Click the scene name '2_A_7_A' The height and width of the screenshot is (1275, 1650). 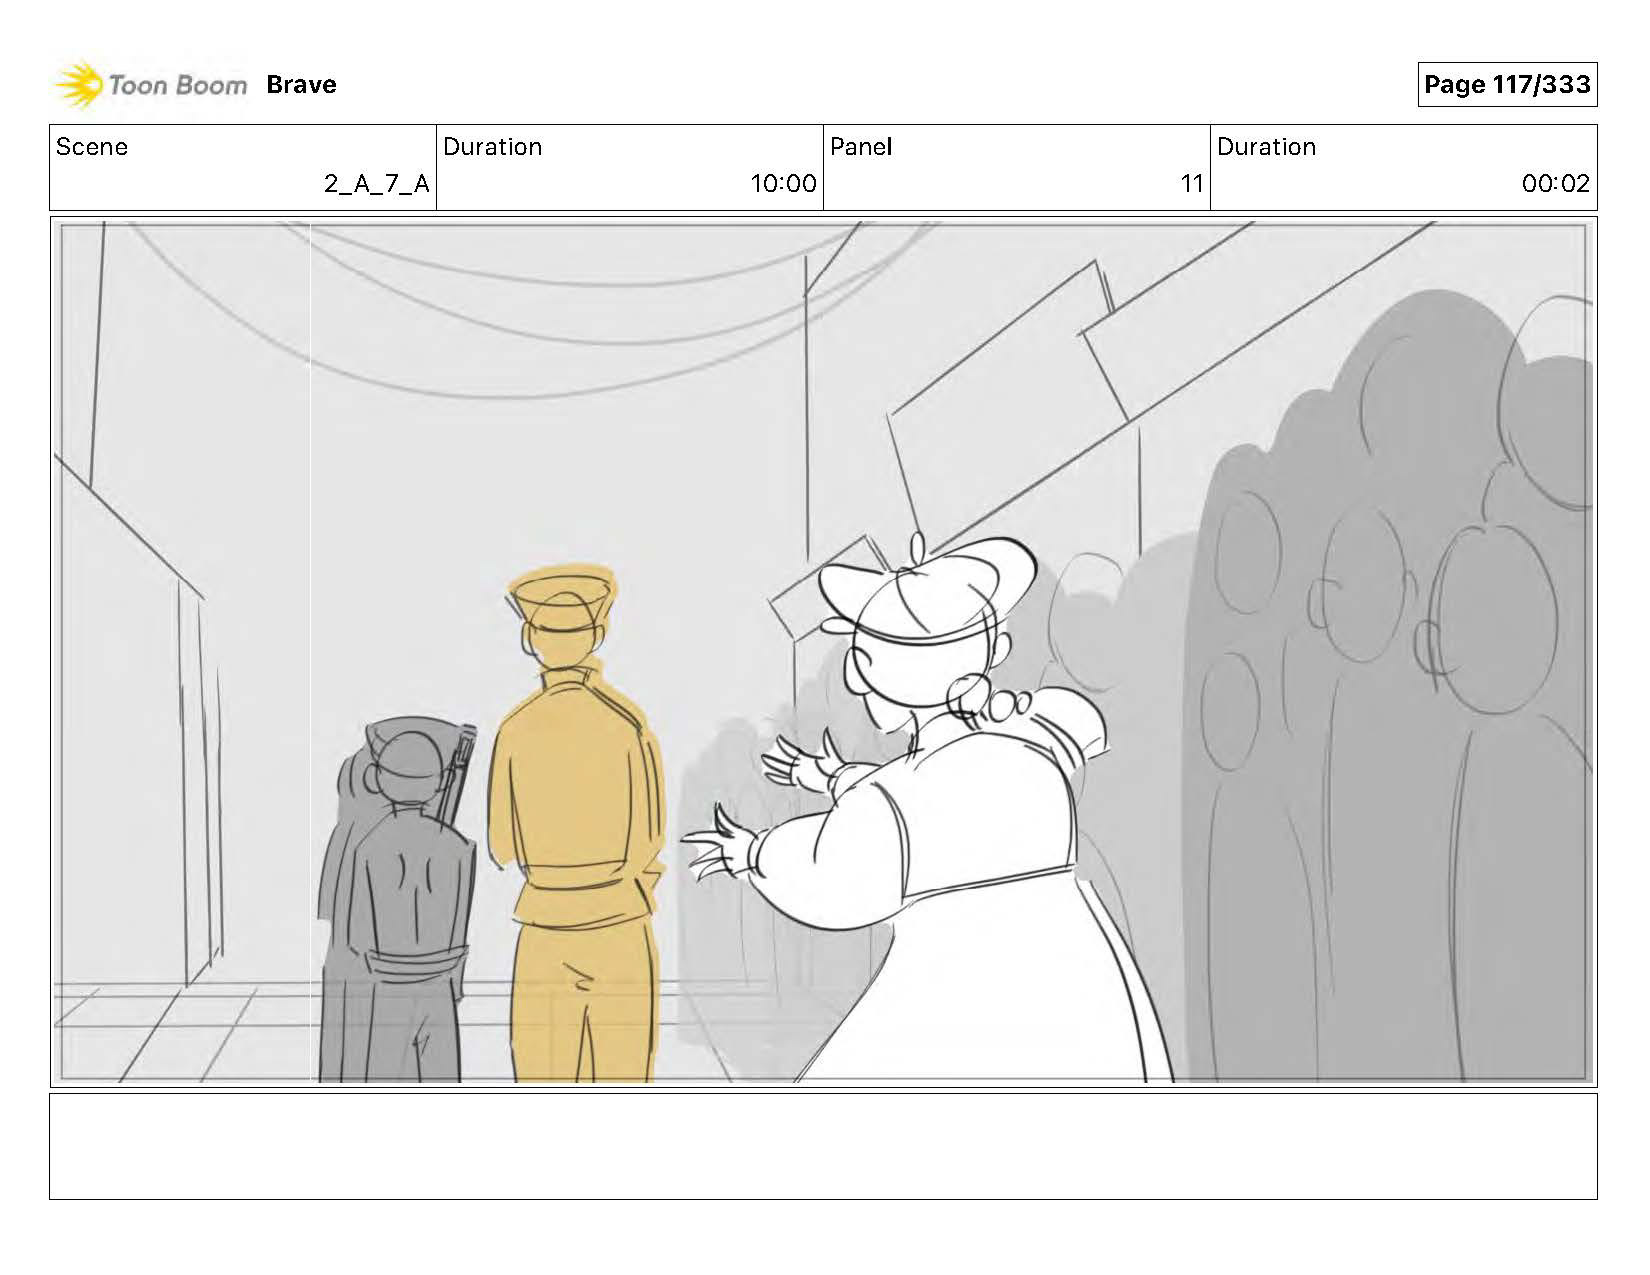[x=376, y=184]
